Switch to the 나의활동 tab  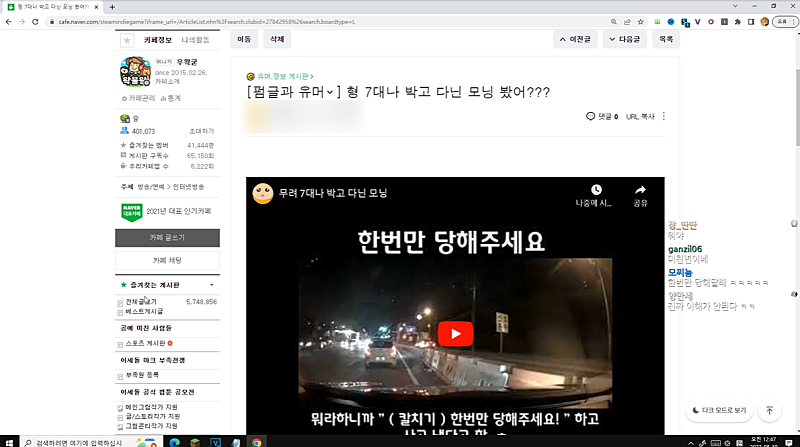click(x=196, y=41)
